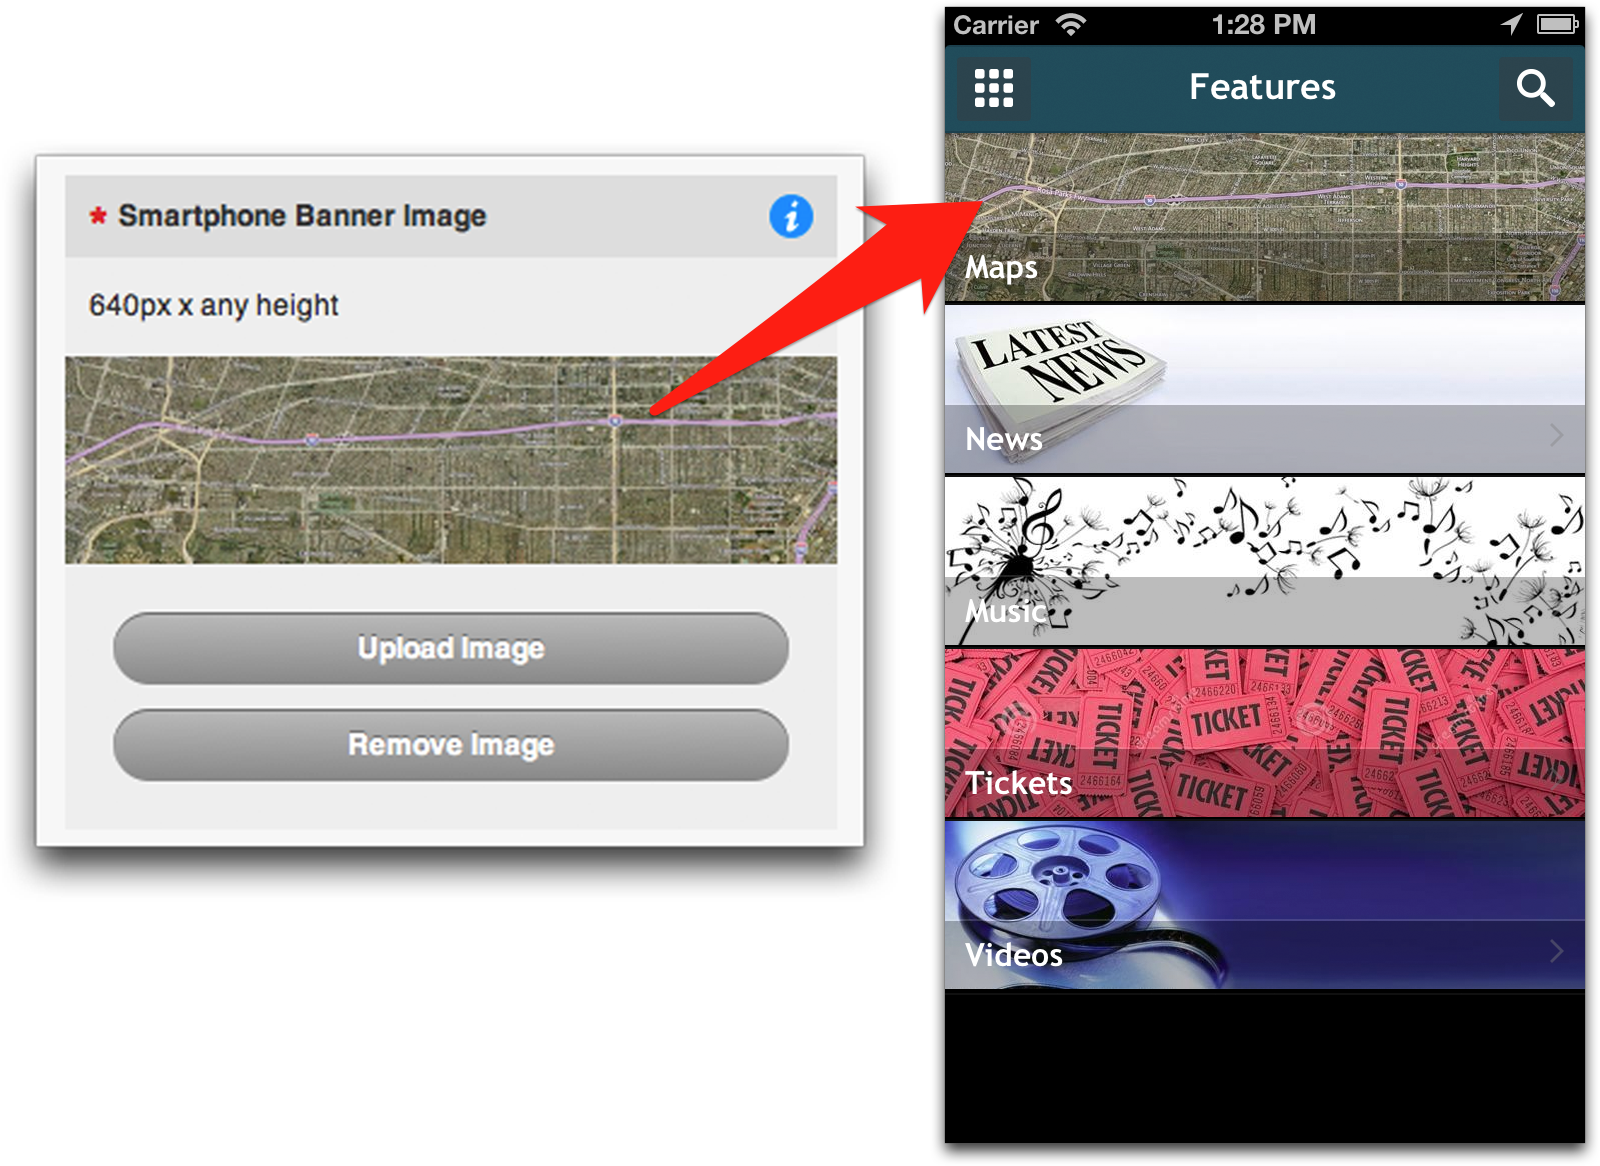Click the Features title in header
The image size is (1600, 1166).
tap(1262, 88)
